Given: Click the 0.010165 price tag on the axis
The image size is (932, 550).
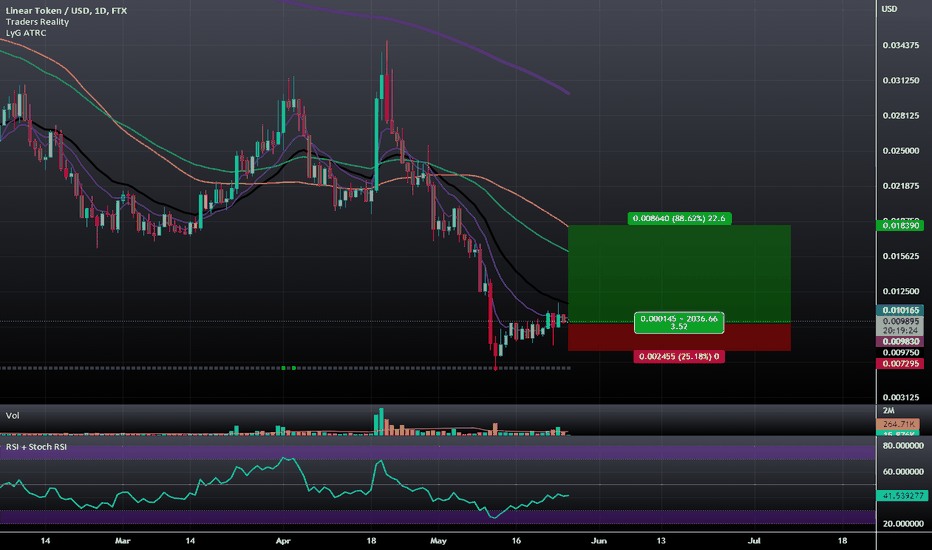Looking at the screenshot, I should click(x=900, y=310).
